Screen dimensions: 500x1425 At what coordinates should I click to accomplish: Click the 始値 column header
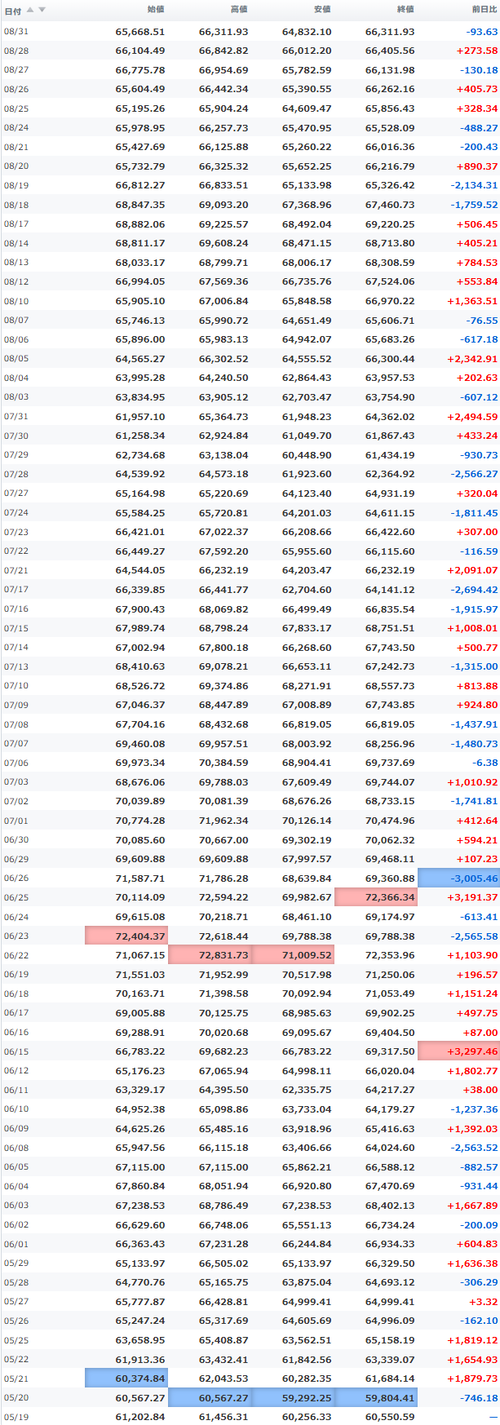(155, 9)
